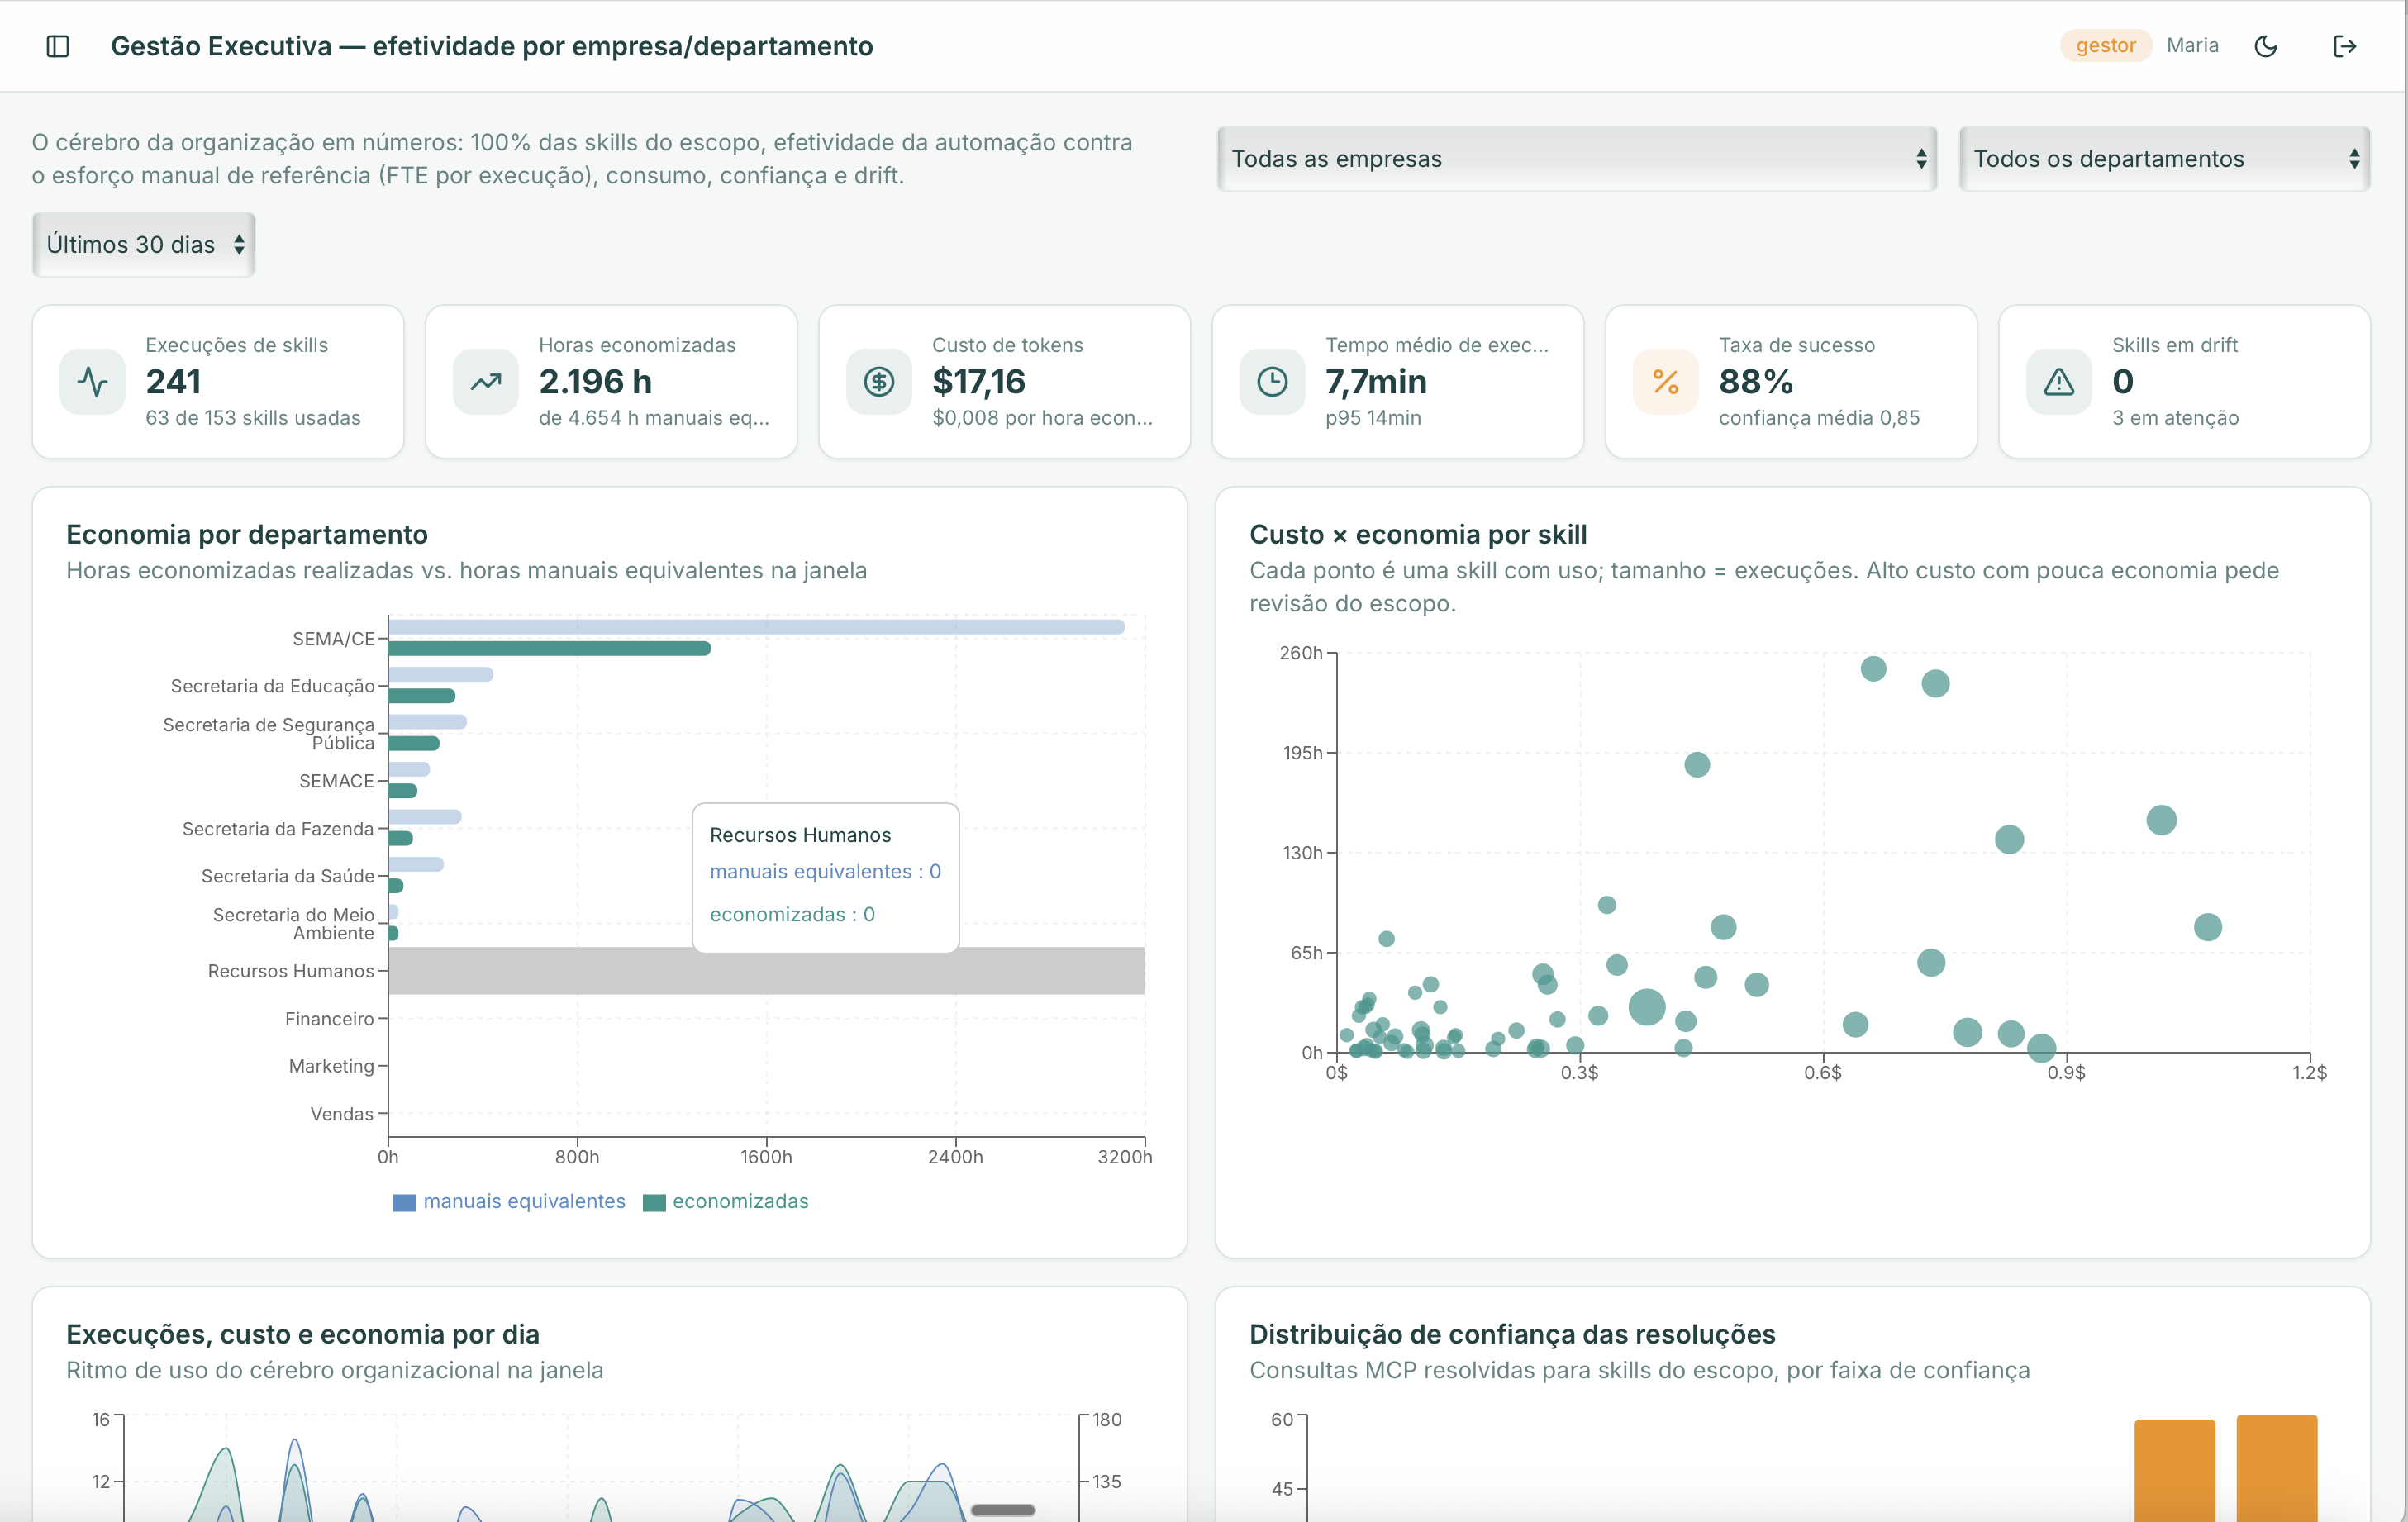Click the clock icon on Tempo médio
The width and height of the screenshot is (2408, 1522).
pos(1272,381)
